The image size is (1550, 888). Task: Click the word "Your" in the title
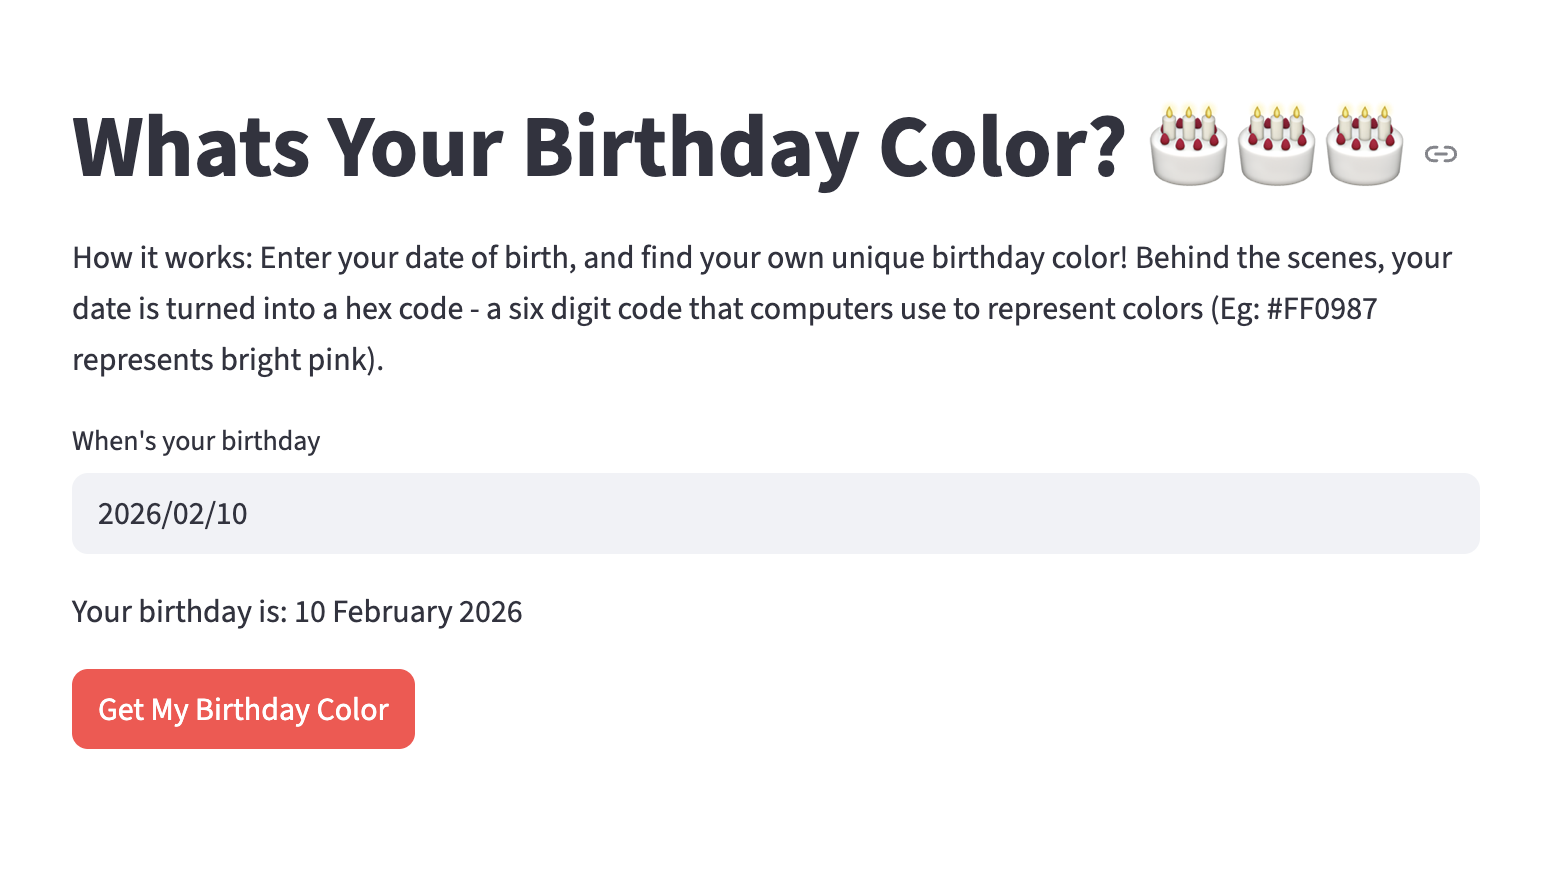pyautogui.click(x=415, y=148)
